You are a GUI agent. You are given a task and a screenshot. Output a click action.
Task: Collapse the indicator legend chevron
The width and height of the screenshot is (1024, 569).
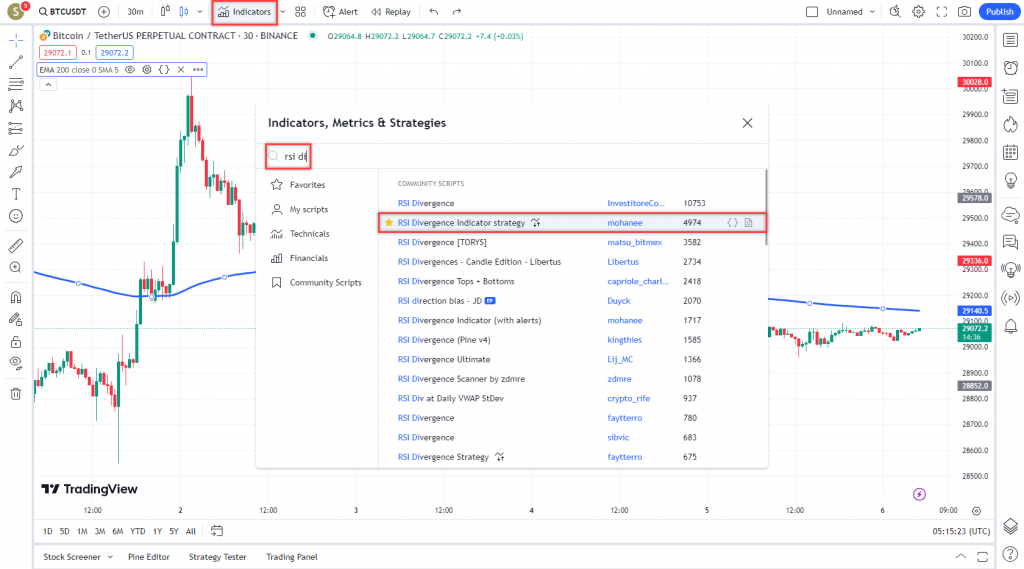click(x=48, y=85)
